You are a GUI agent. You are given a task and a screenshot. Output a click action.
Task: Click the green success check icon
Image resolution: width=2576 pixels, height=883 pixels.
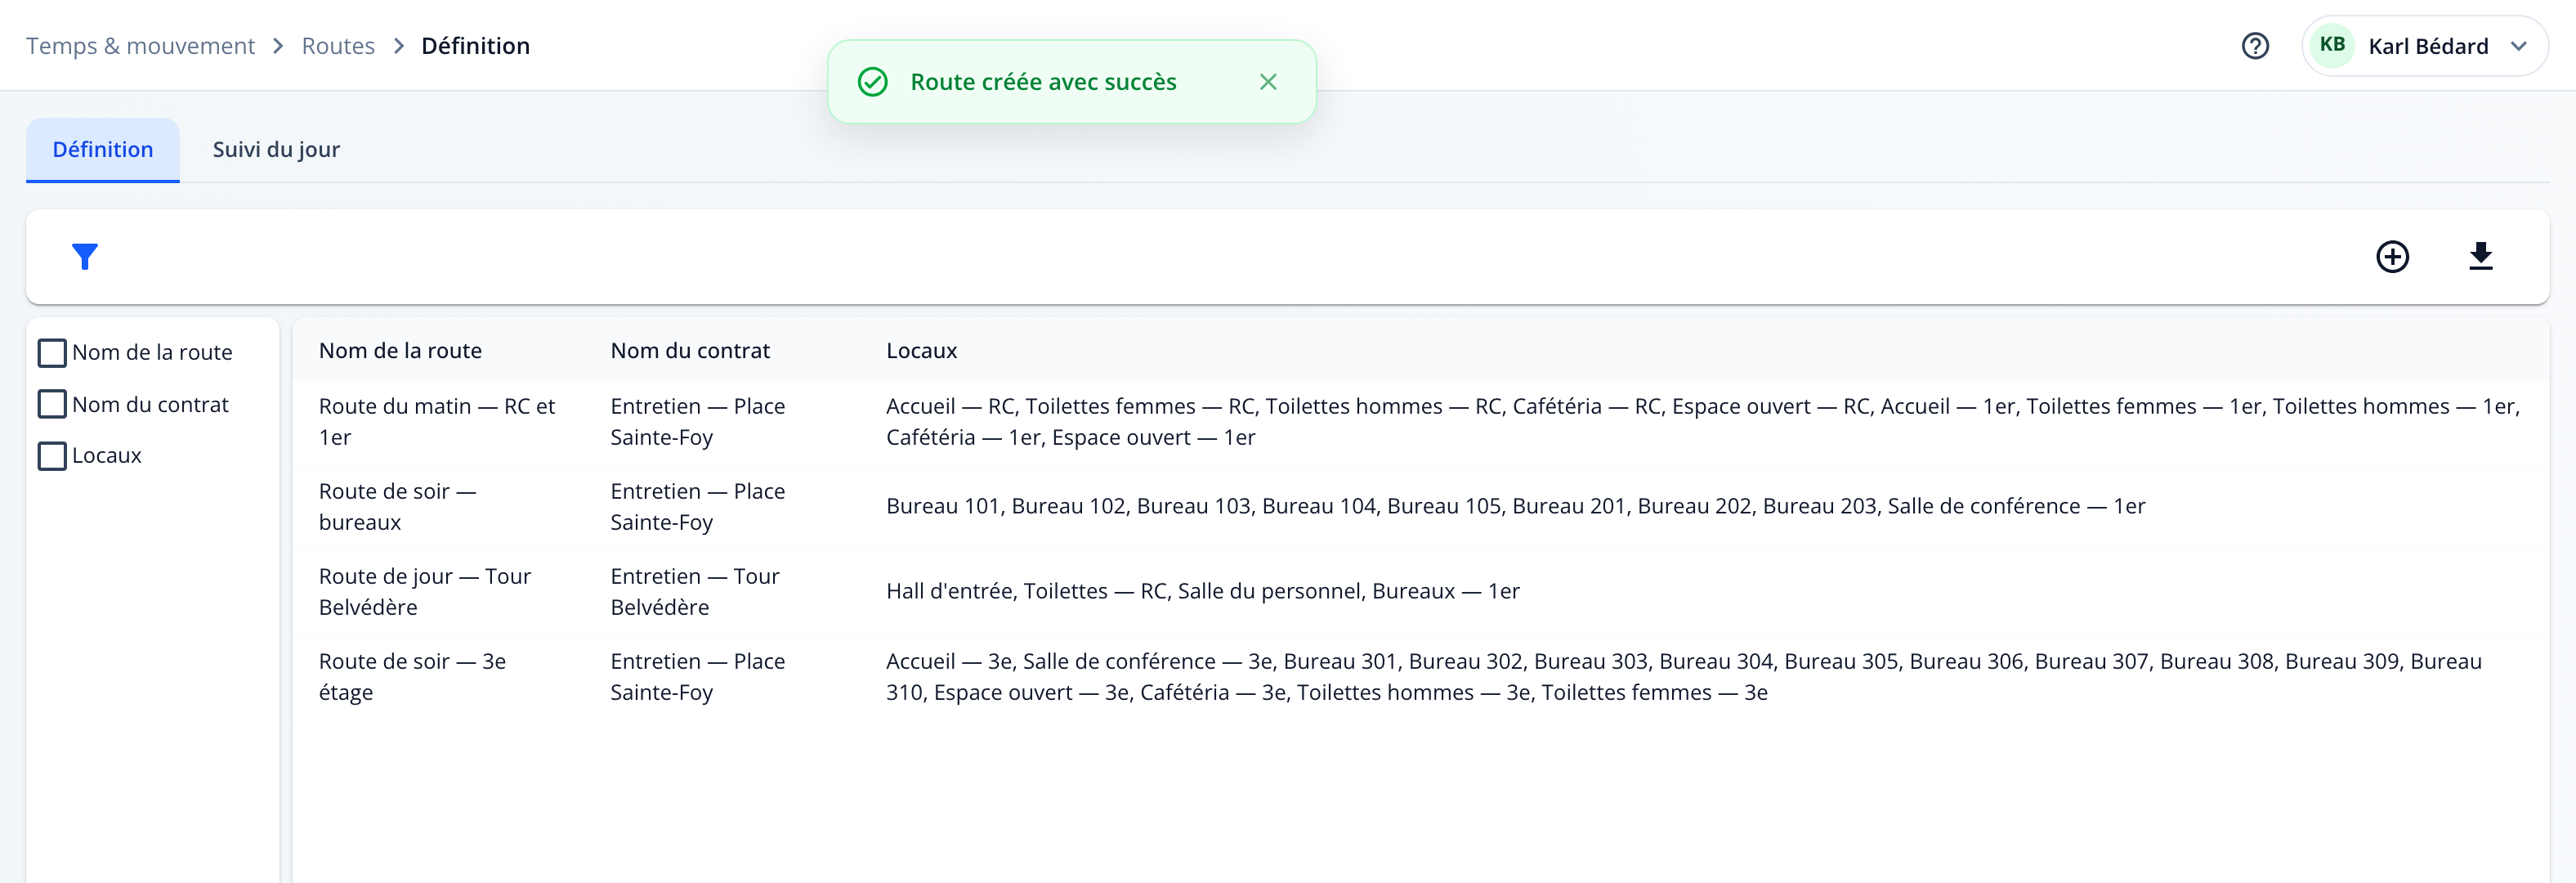pos(873,82)
